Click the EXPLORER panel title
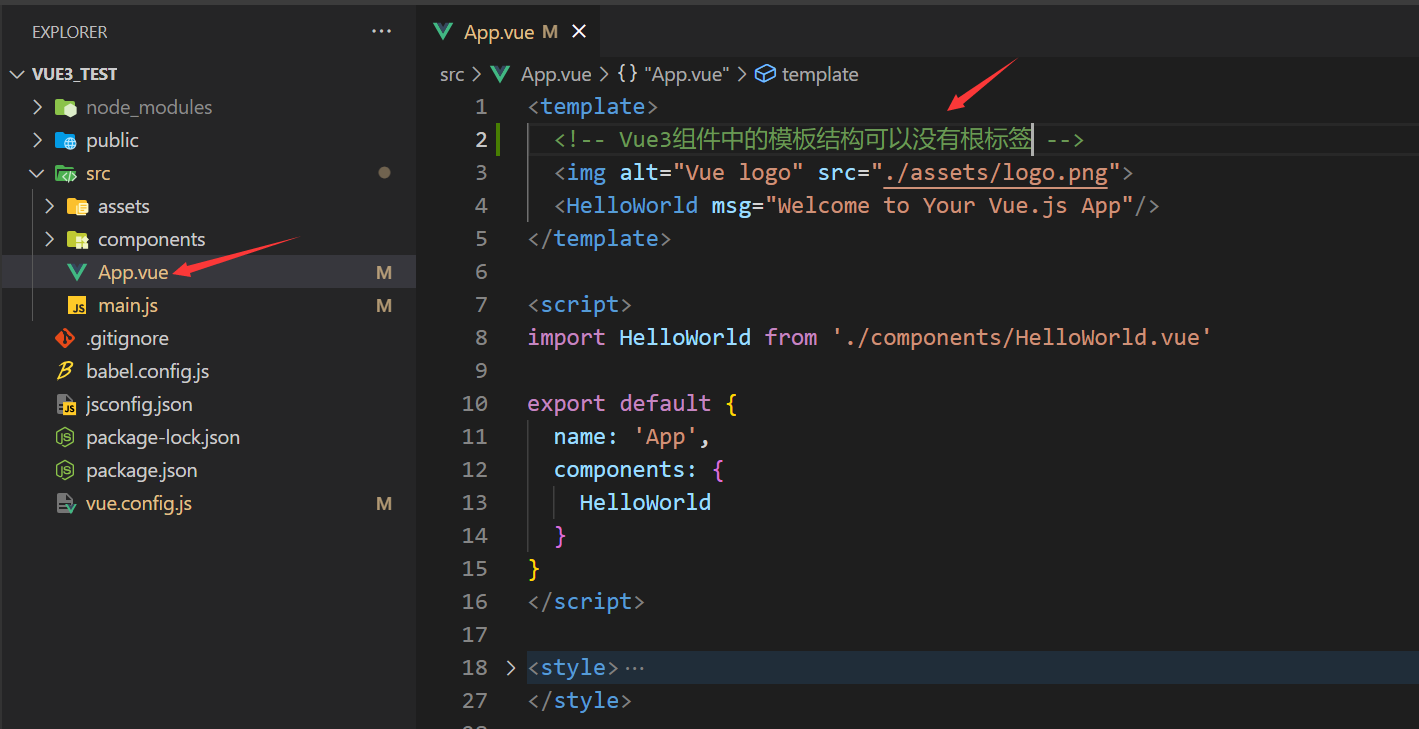This screenshot has width=1419, height=729. click(x=69, y=32)
